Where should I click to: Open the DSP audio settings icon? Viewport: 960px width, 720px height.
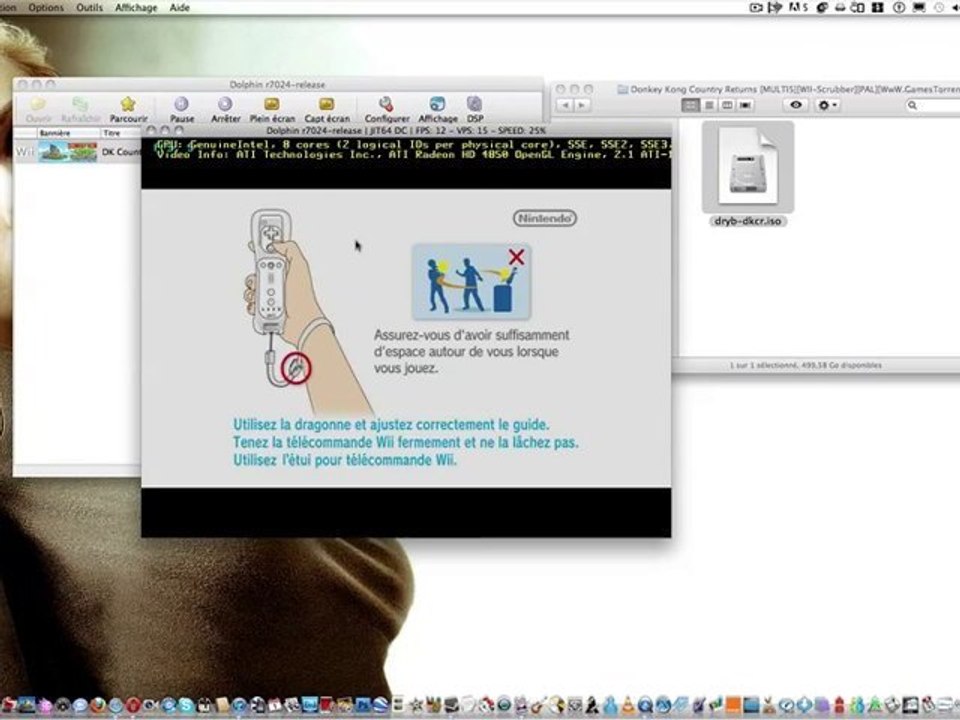tap(475, 108)
